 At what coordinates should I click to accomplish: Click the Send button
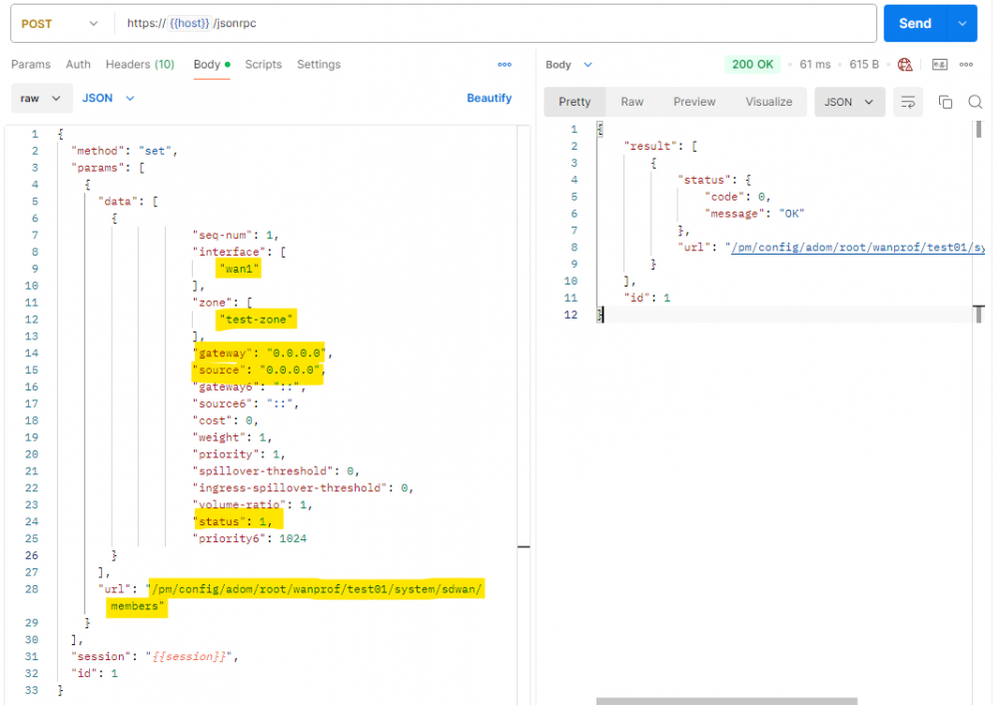coord(915,24)
